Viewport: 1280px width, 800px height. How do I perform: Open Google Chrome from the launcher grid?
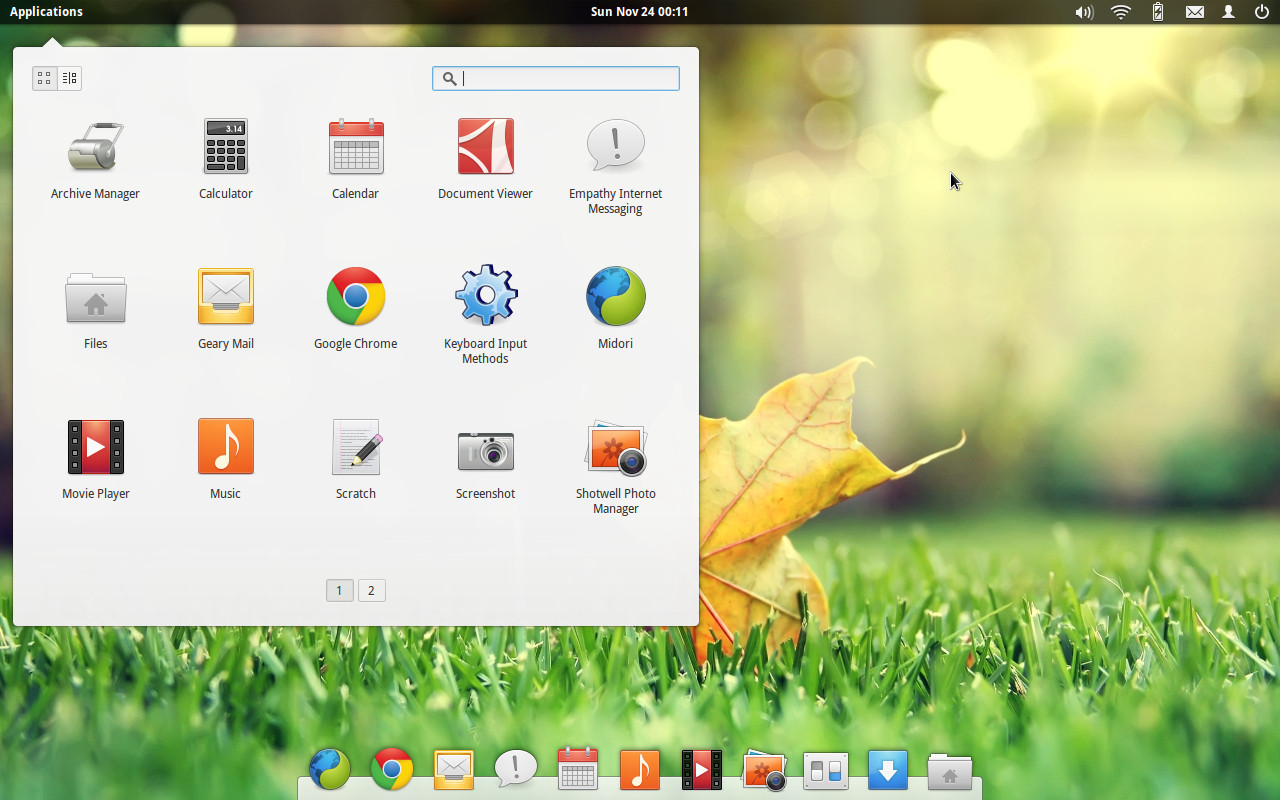click(356, 296)
